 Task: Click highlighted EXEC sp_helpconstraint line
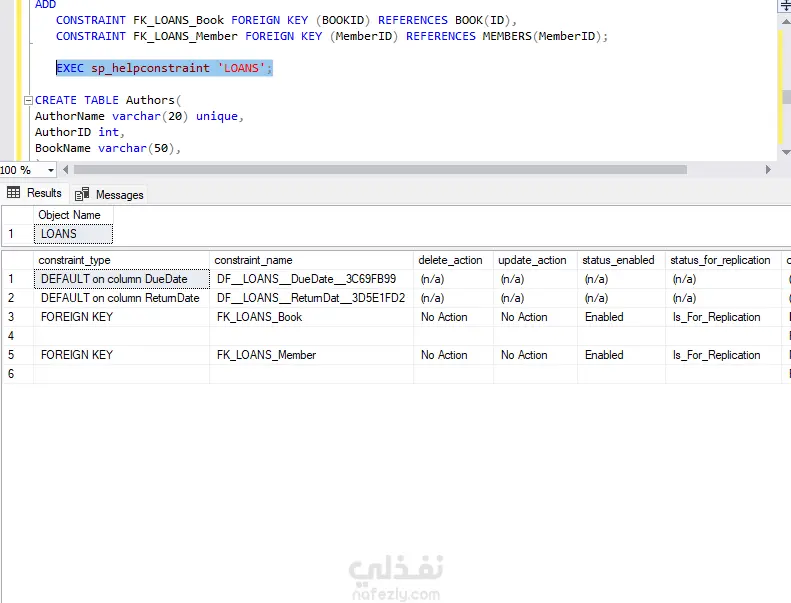coord(164,68)
